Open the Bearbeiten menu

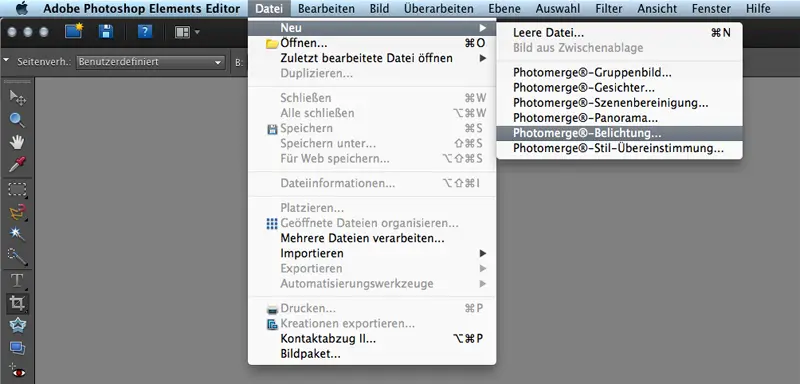[327, 9]
